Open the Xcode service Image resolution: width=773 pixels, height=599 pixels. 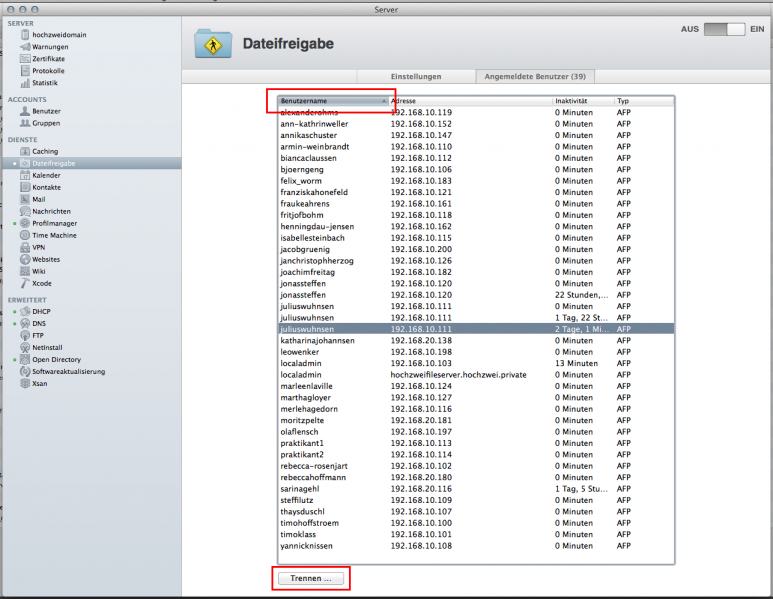(42, 283)
